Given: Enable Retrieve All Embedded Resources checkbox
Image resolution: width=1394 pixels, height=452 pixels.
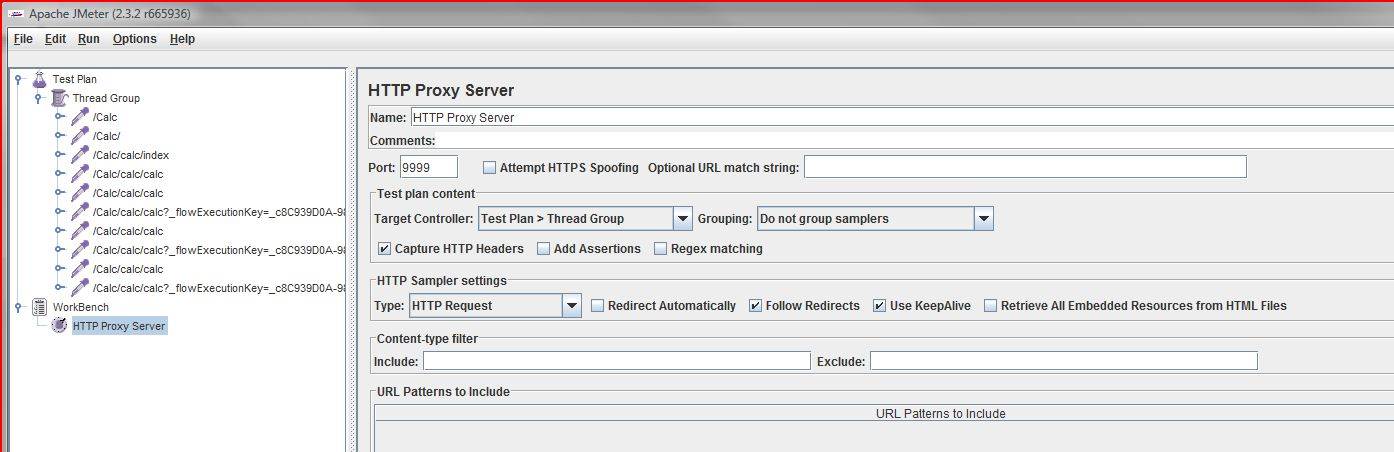Looking at the screenshot, I should point(990,305).
